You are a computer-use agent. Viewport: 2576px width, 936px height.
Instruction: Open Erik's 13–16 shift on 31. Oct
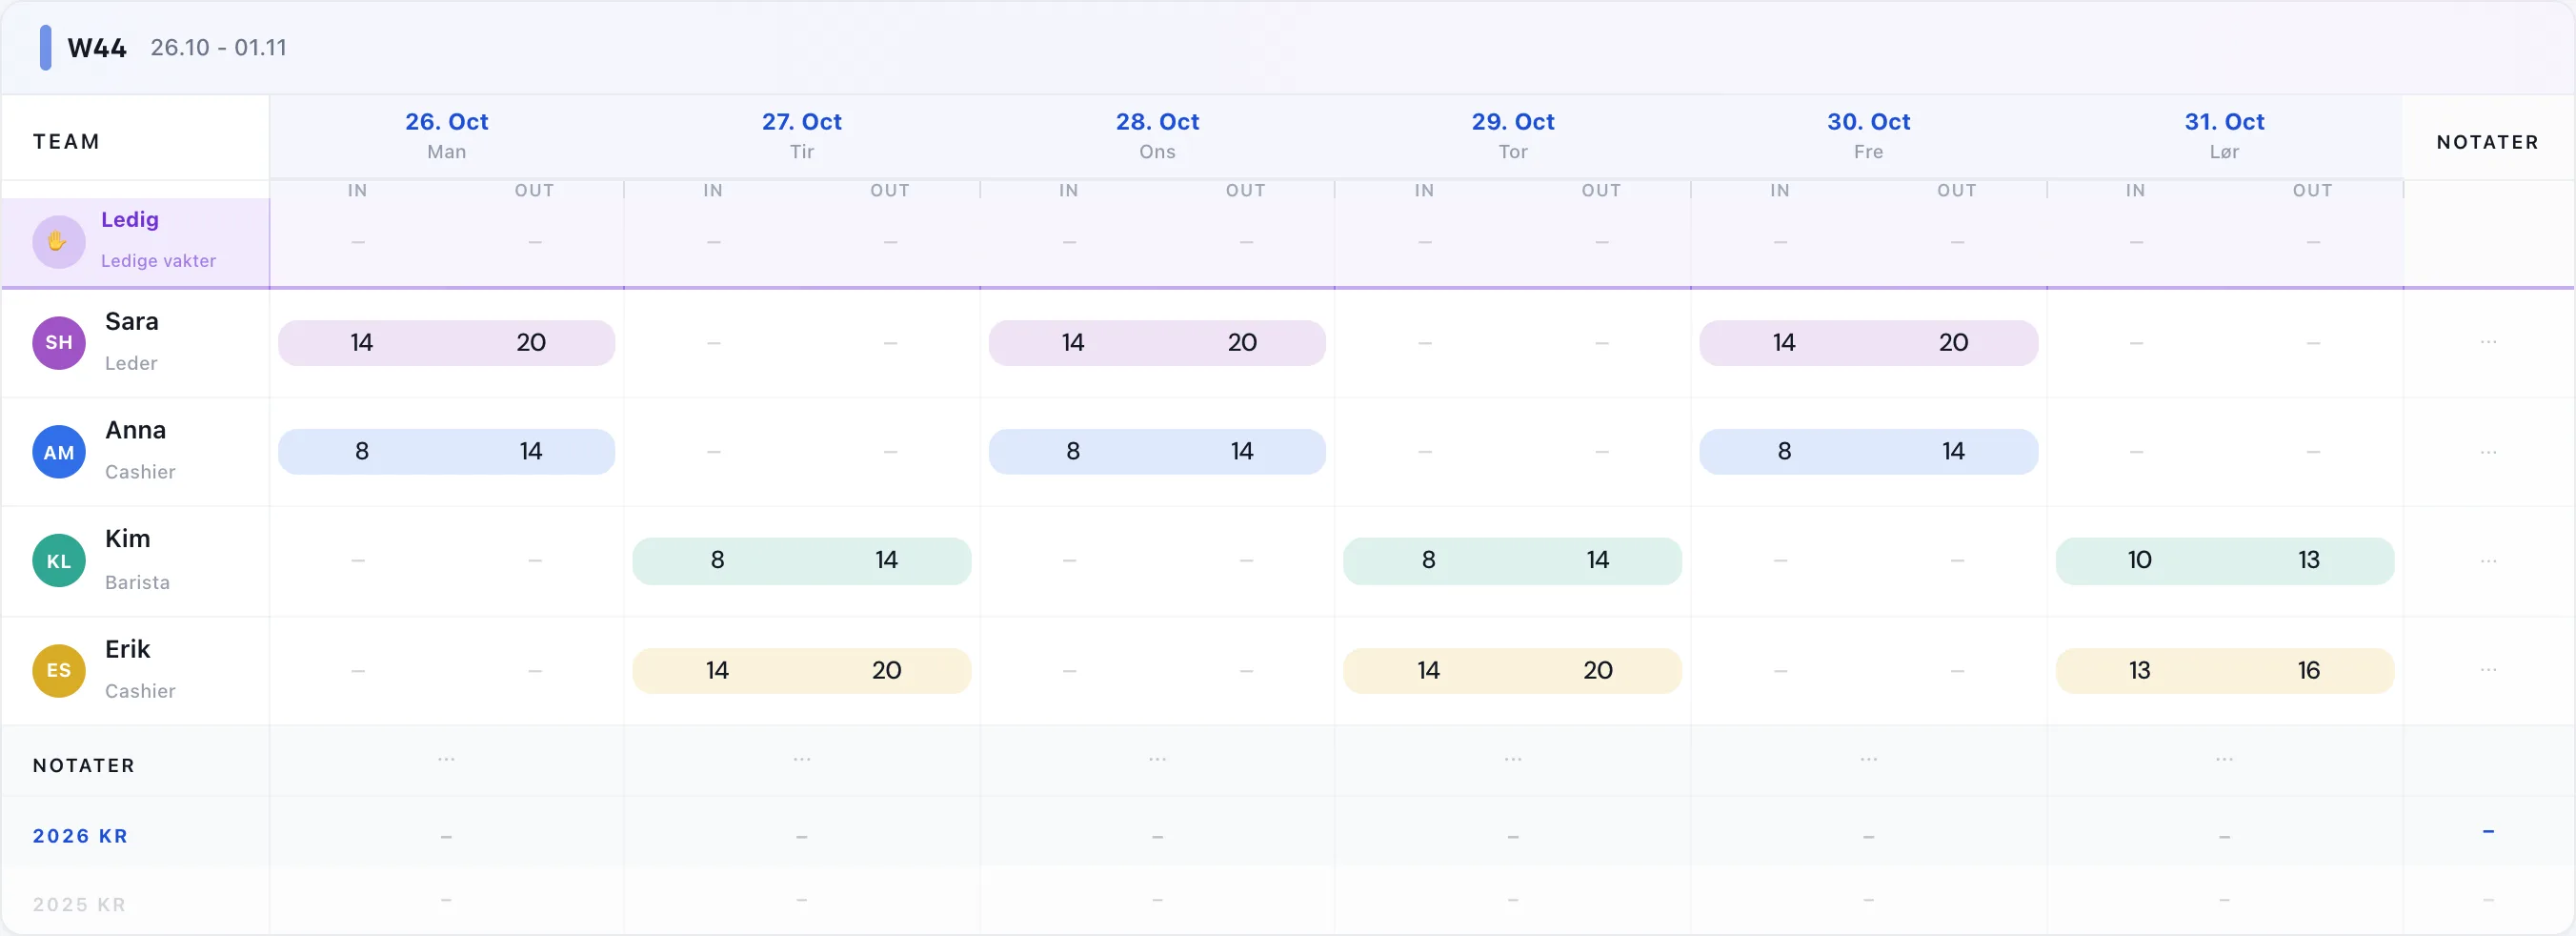(2224, 670)
